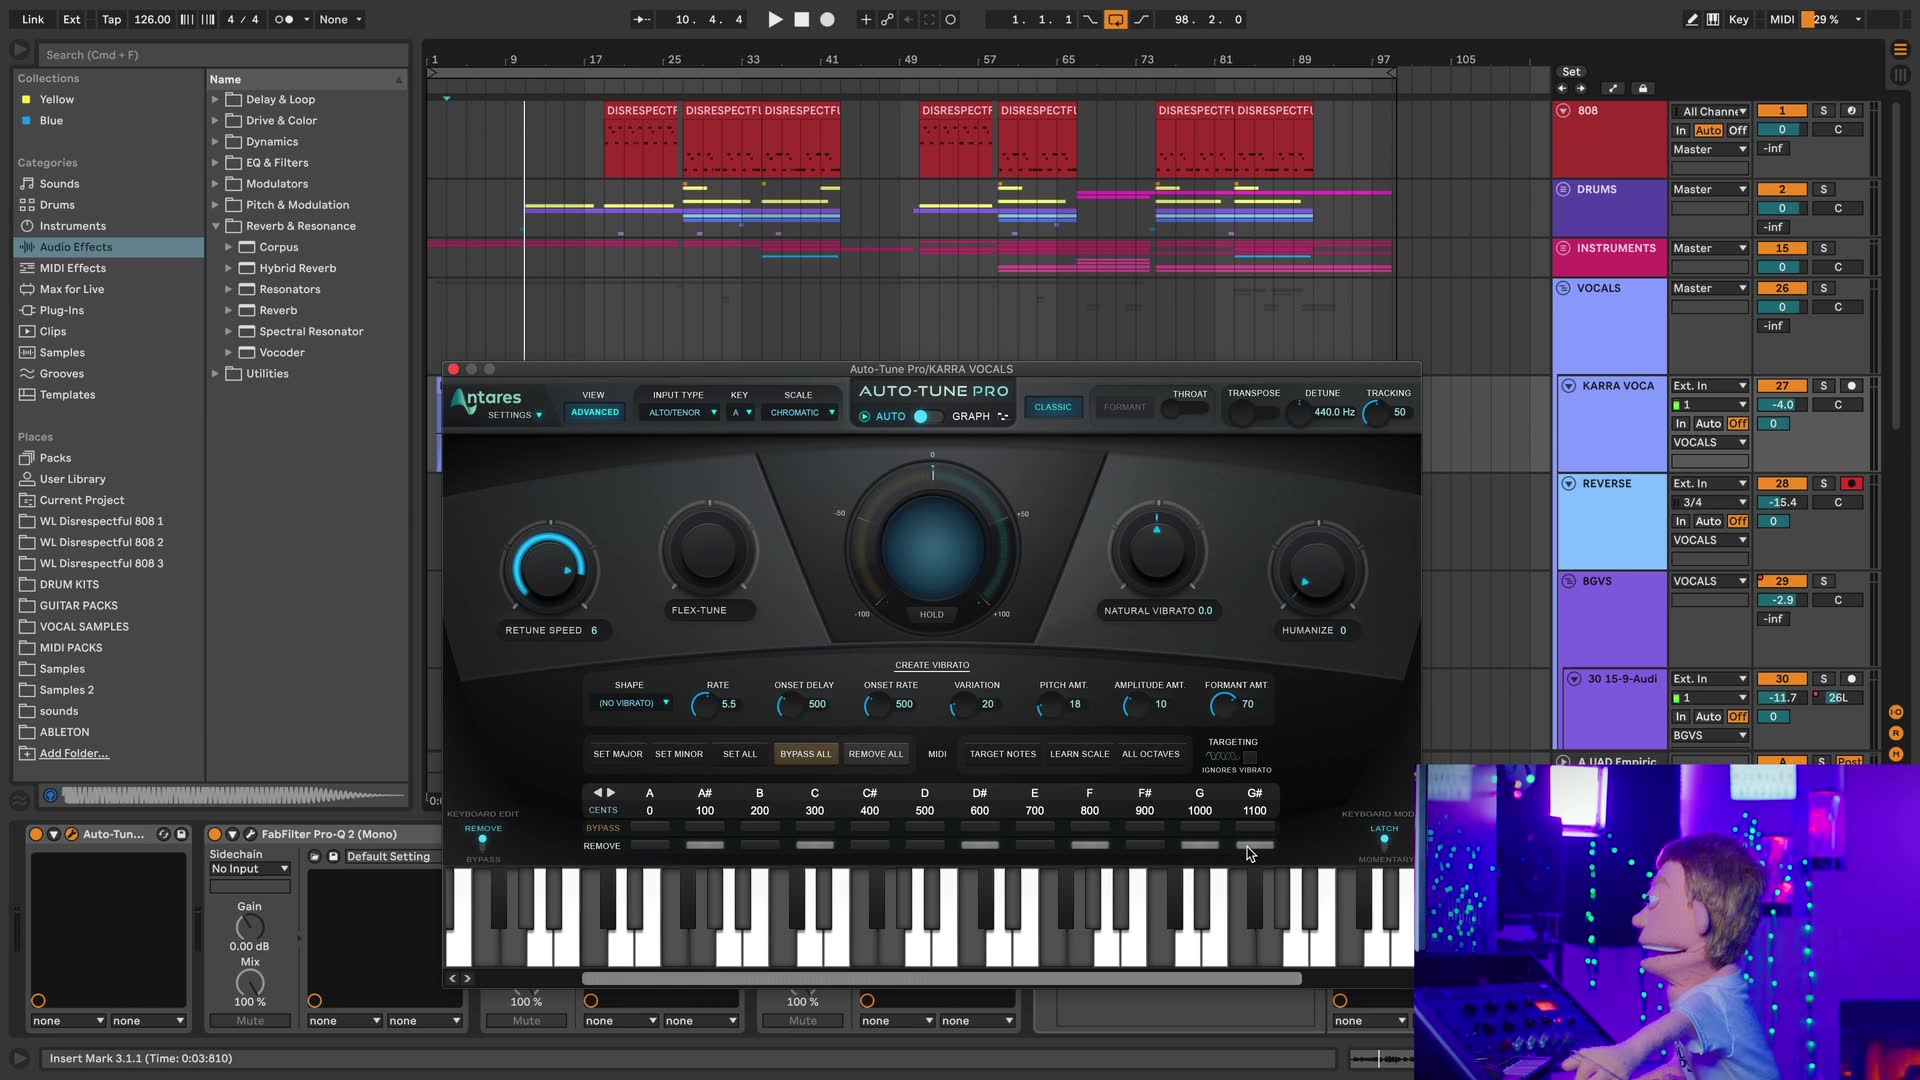Click the Draw Mode pencil icon
The height and width of the screenshot is (1080, 1920).
pyautogui.click(x=1691, y=19)
